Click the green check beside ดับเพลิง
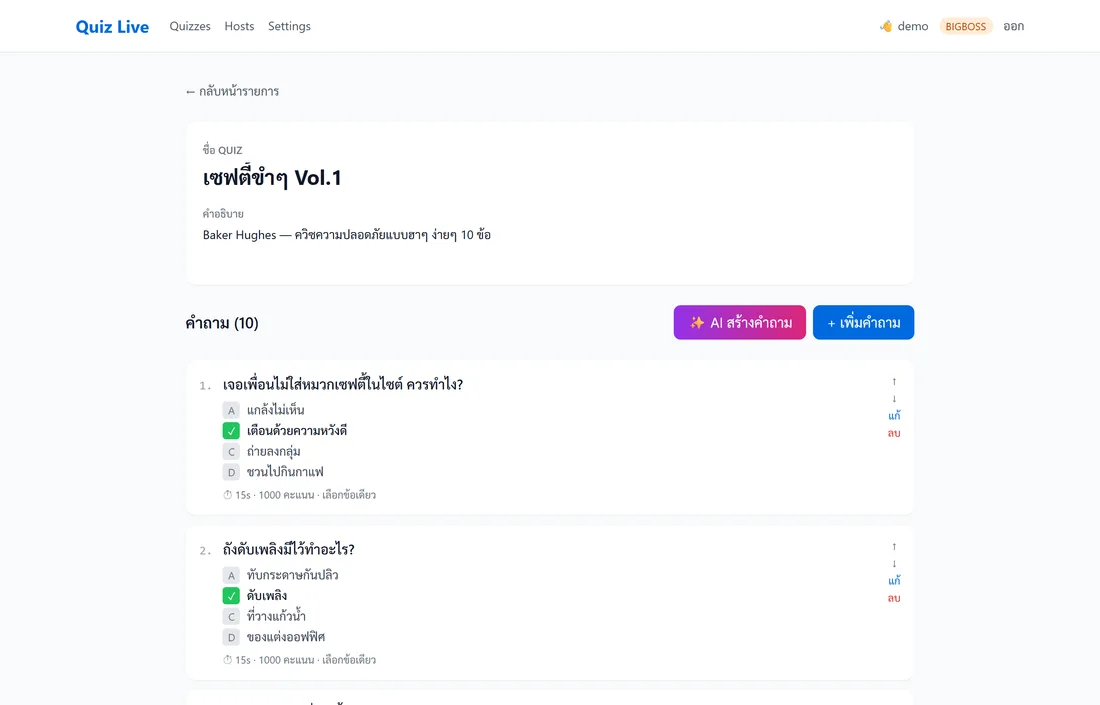Screen dimensions: 1100x705 232,596
